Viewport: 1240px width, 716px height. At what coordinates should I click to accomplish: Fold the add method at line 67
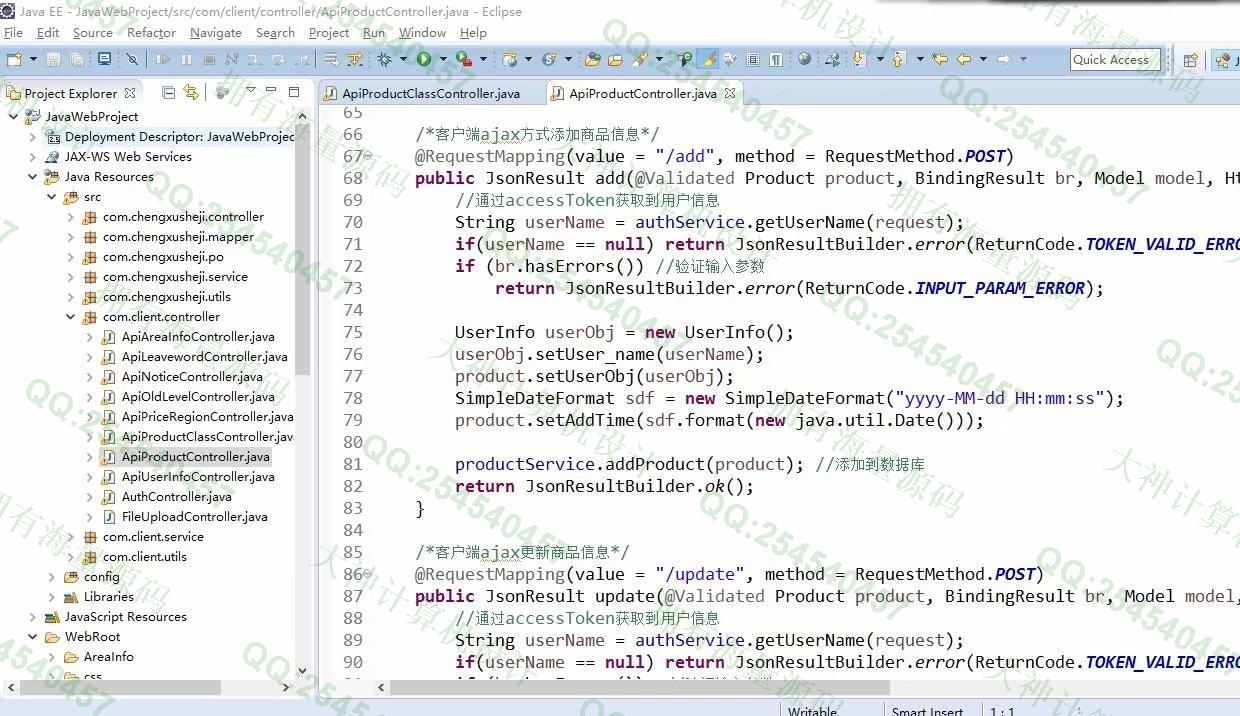[x=368, y=156]
